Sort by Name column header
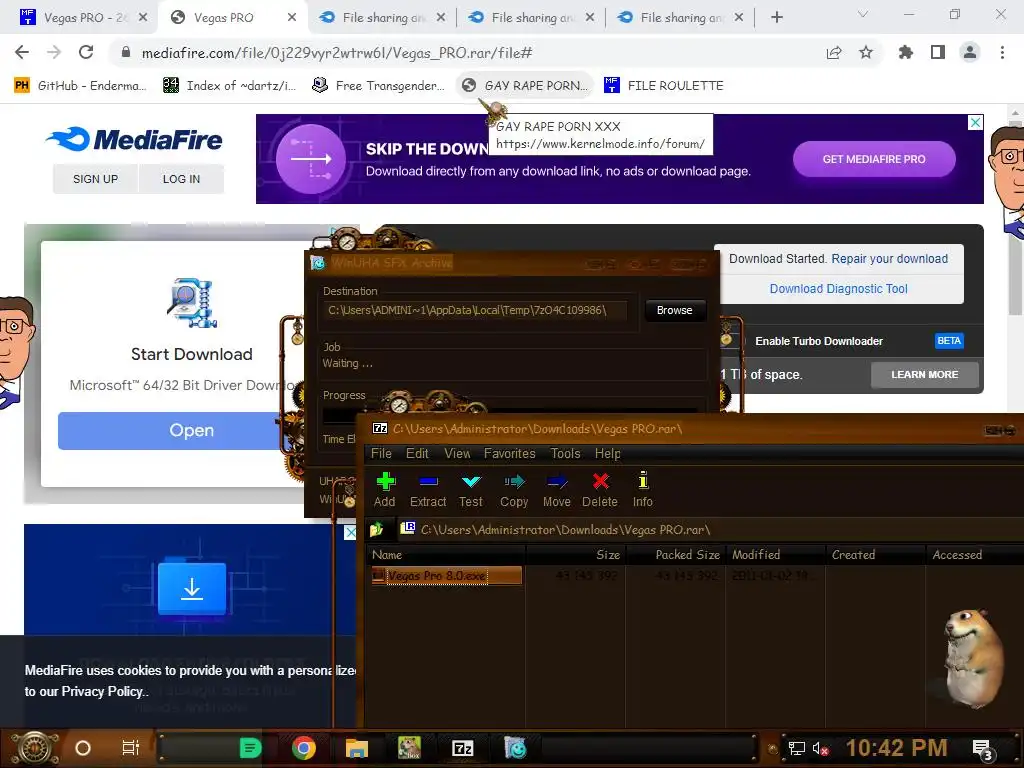Viewport: 1024px width, 768px height. coord(447,554)
